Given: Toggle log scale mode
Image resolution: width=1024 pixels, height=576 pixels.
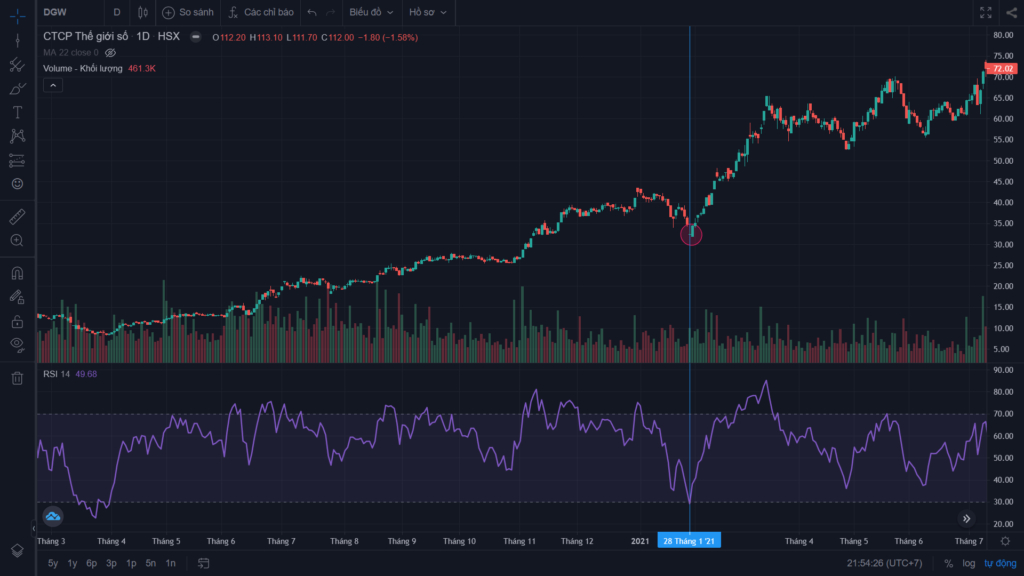Looking at the screenshot, I should coord(968,563).
